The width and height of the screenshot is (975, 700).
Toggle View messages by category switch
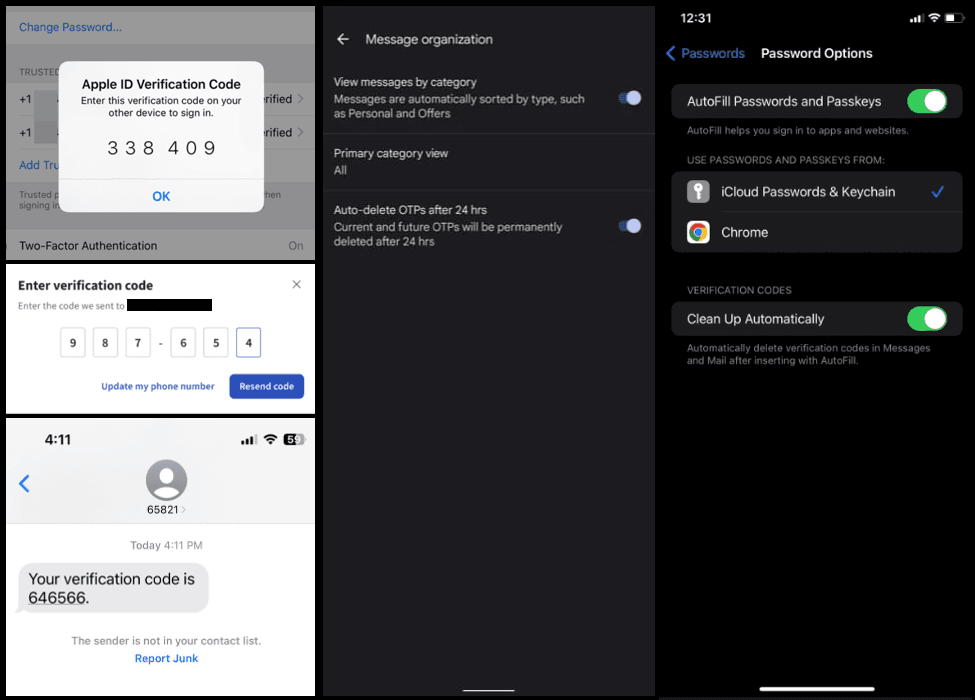coord(630,98)
